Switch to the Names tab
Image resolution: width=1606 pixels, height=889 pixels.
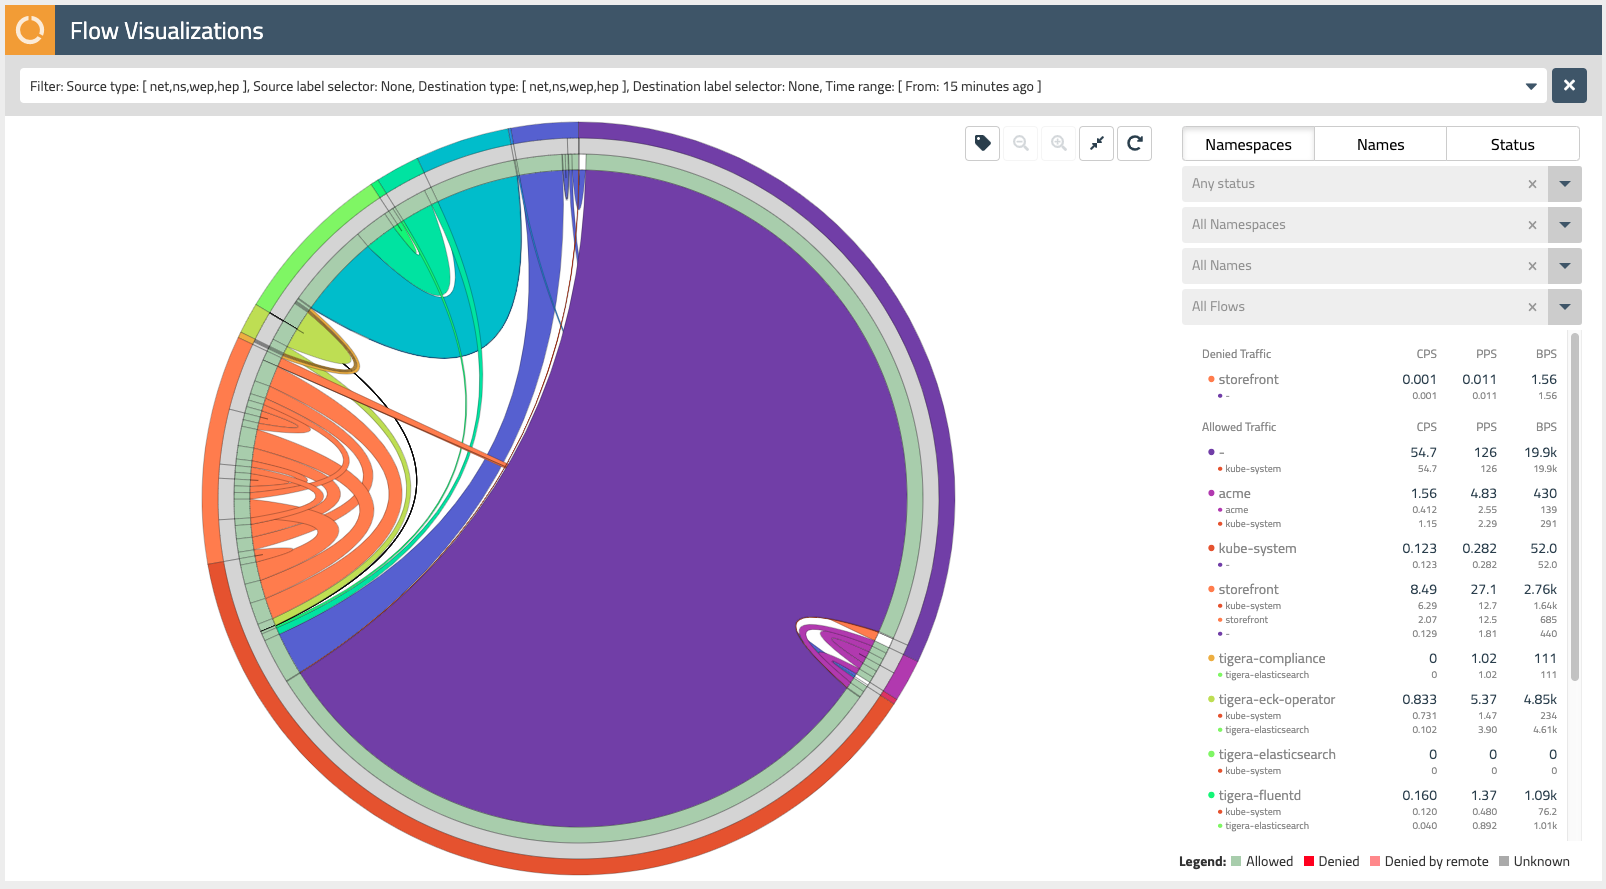point(1380,144)
